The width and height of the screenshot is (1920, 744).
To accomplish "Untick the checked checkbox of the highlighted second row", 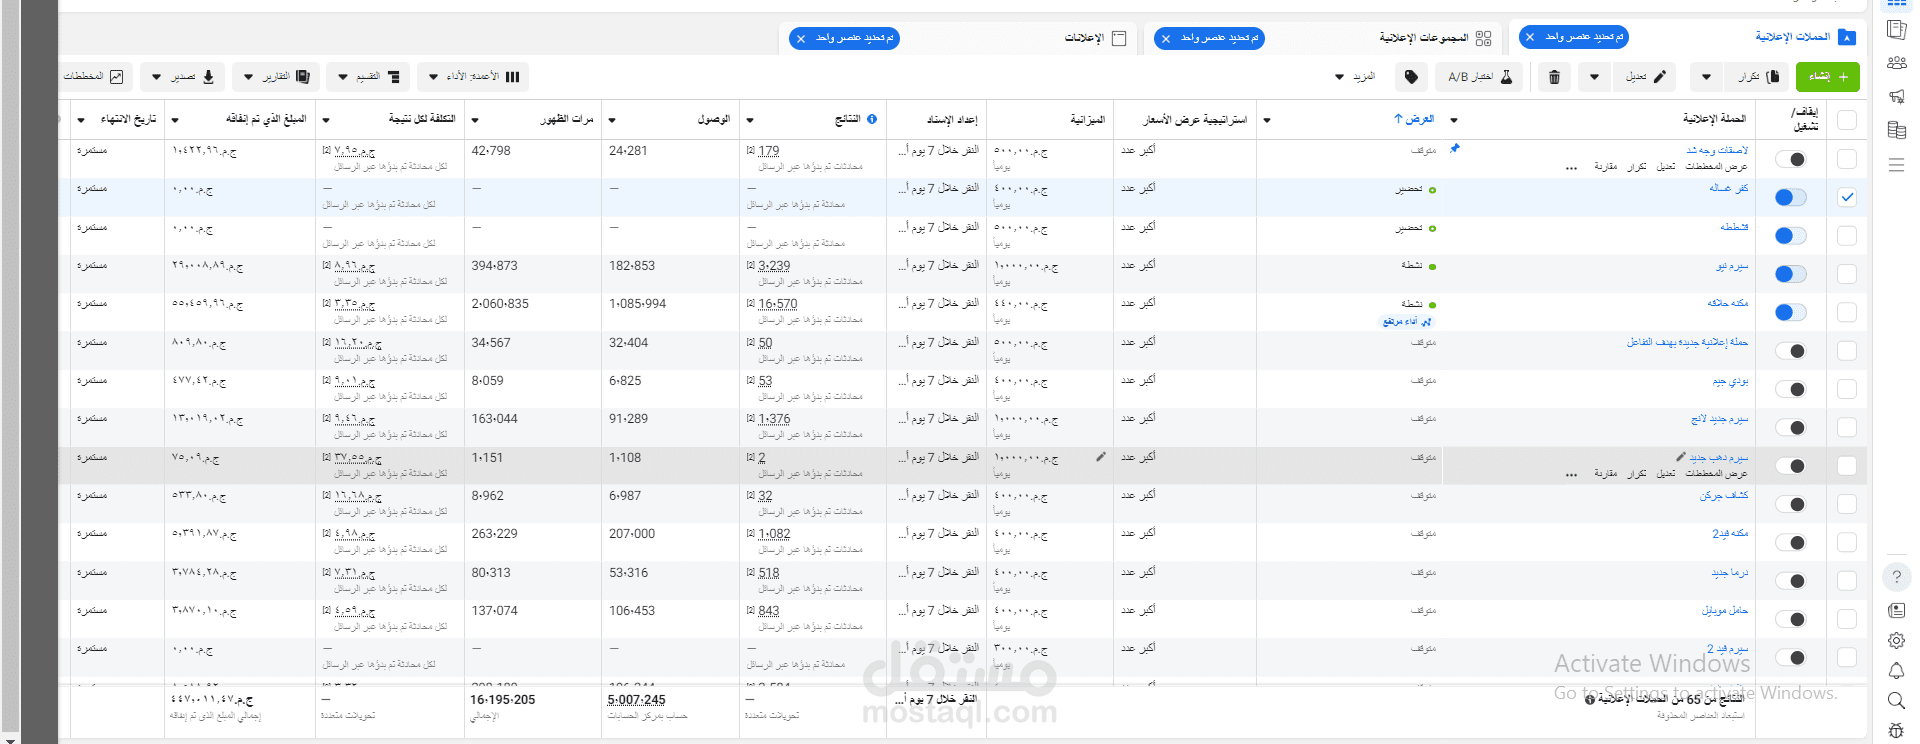I will point(1847,198).
